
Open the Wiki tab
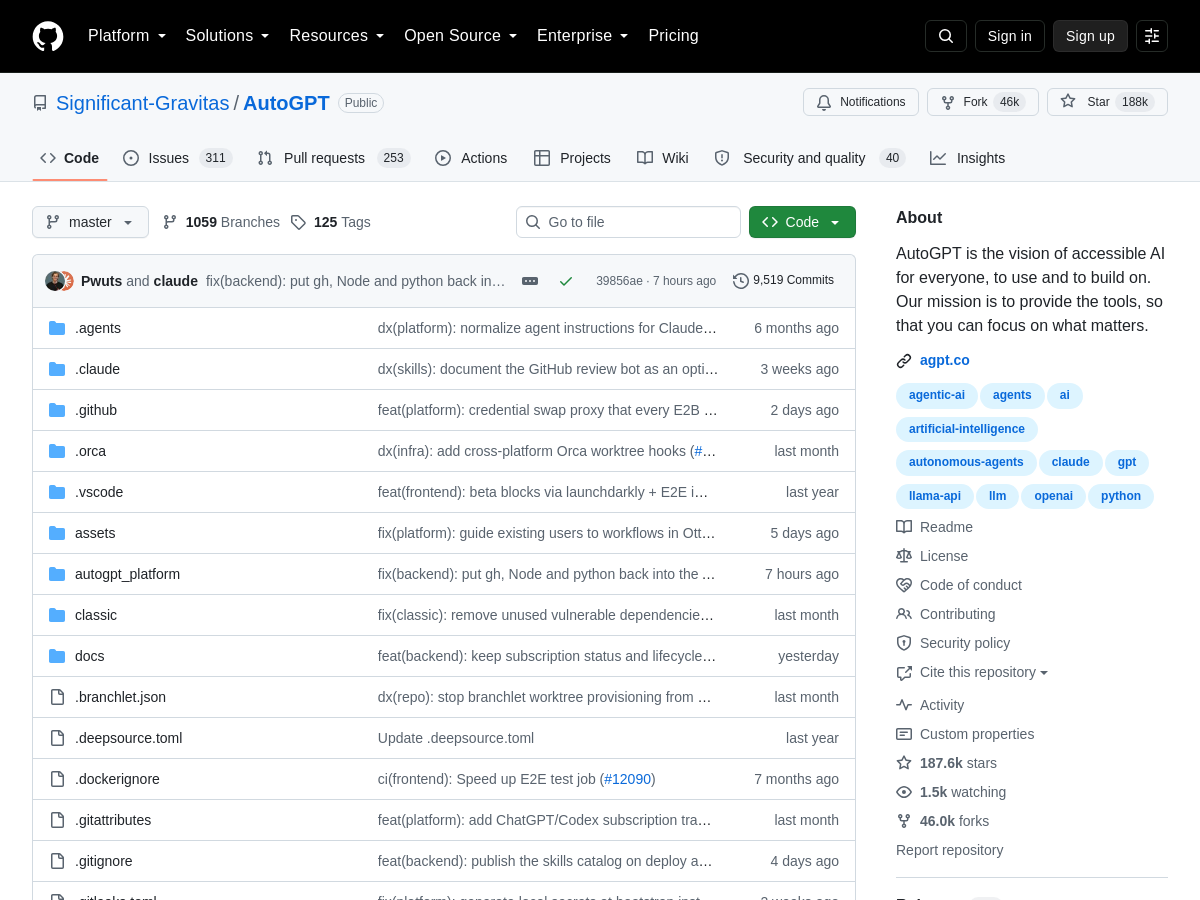(663, 158)
